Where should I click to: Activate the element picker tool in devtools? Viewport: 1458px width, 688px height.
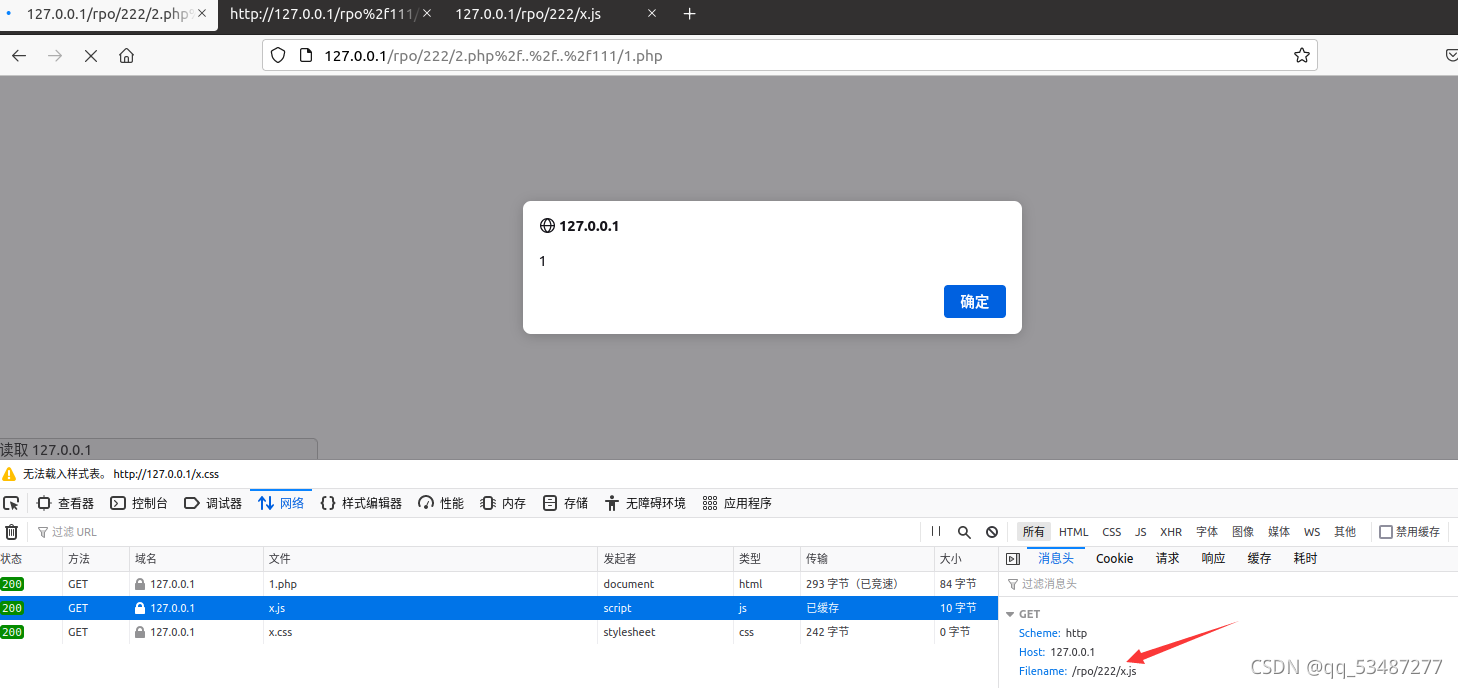pos(11,503)
